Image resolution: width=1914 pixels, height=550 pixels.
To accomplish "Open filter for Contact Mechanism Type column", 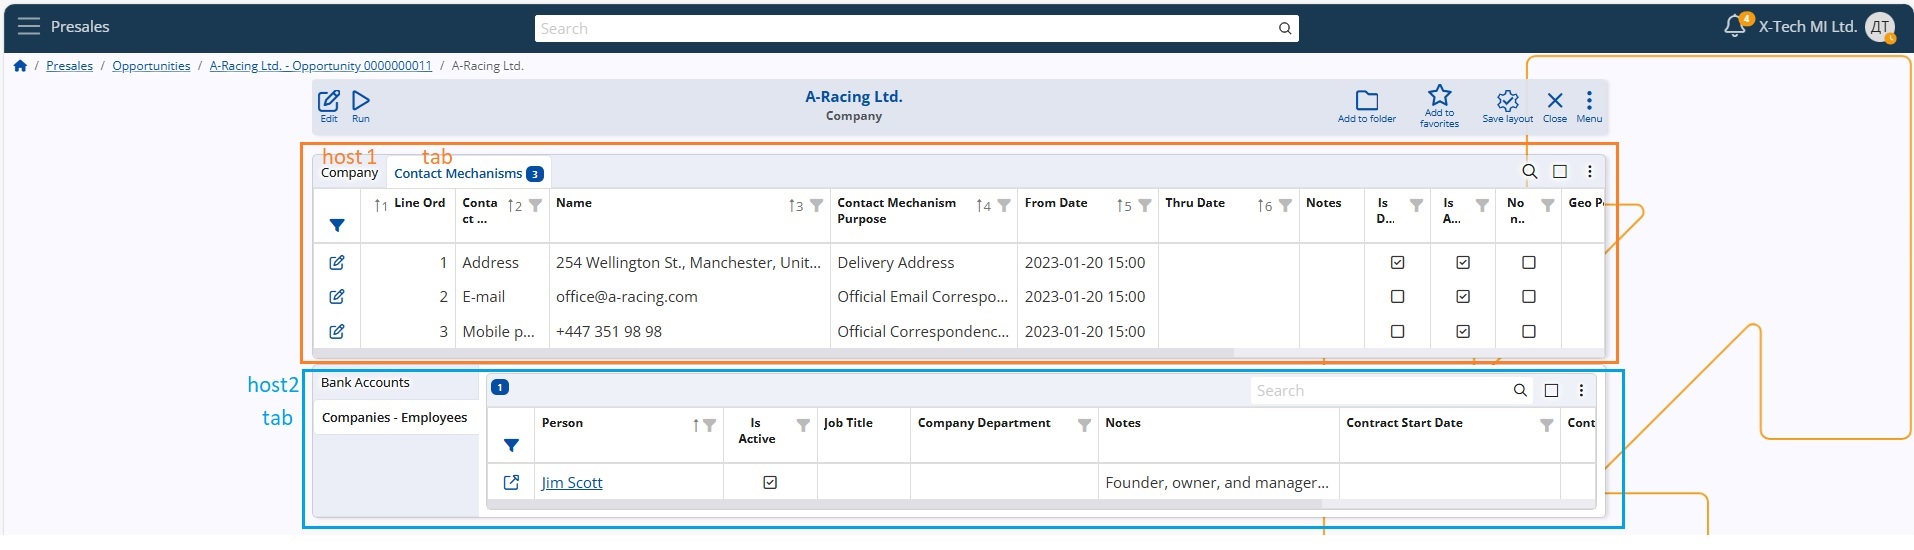I will coord(535,206).
